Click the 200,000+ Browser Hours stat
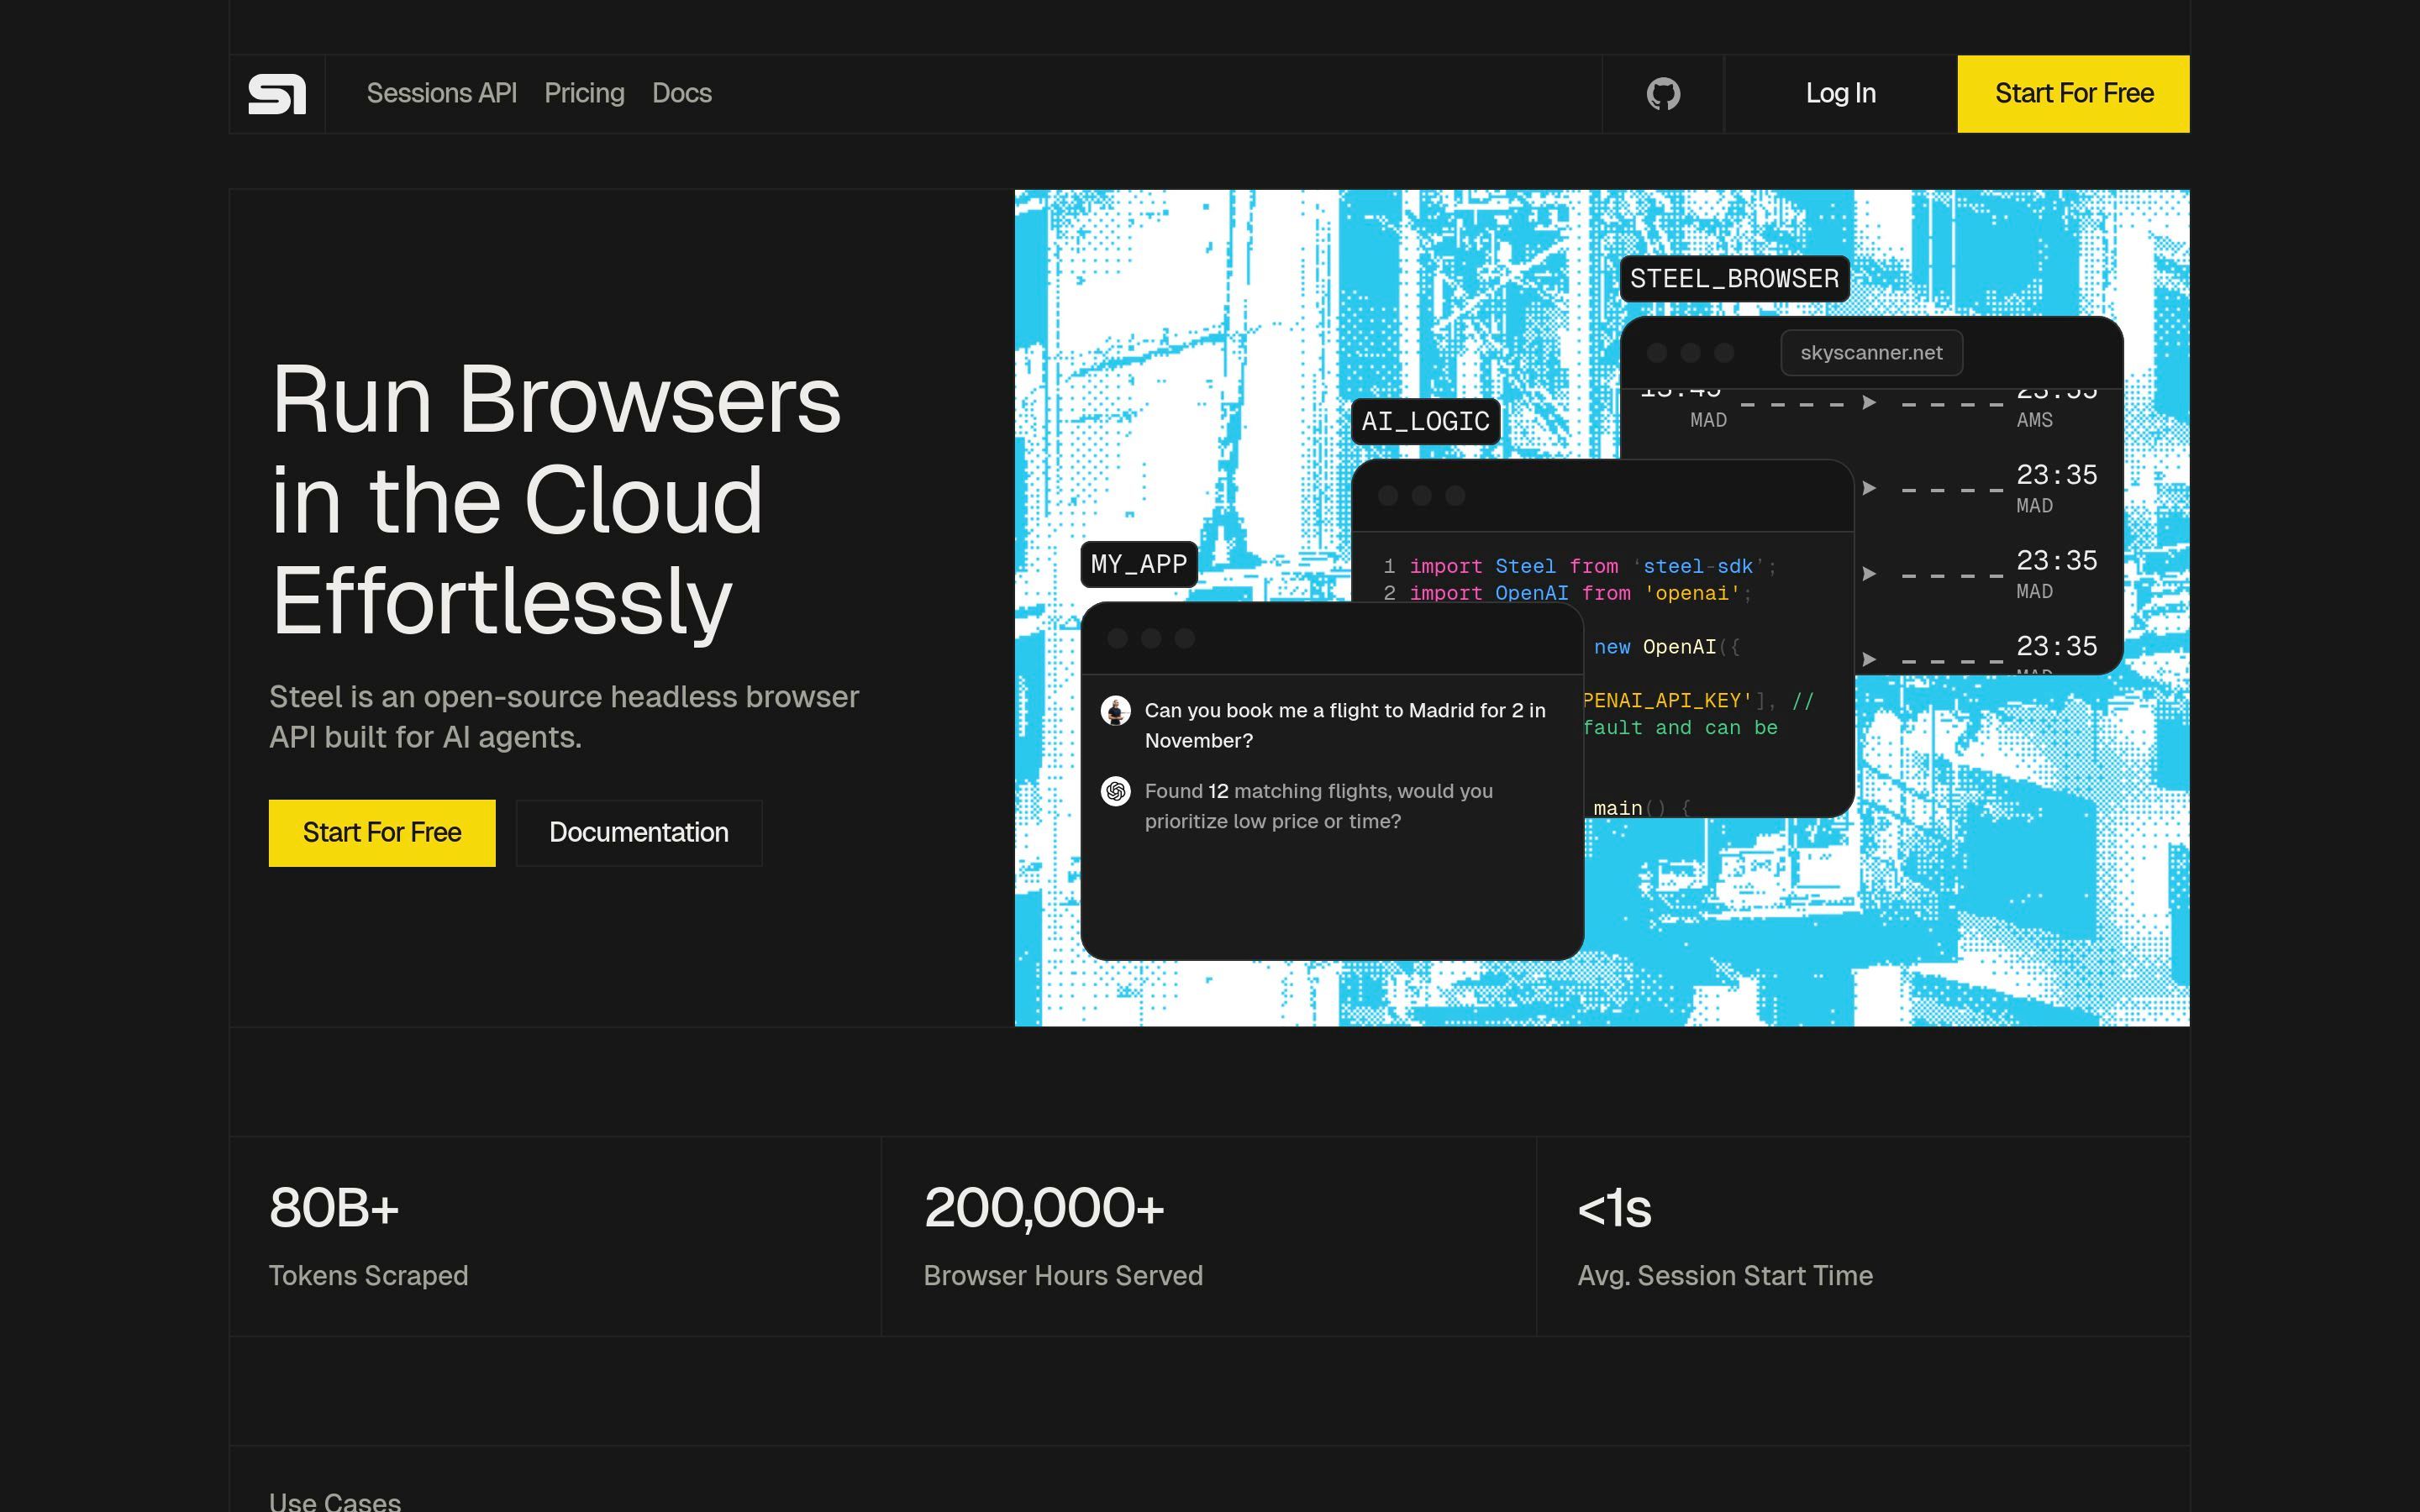 click(1062, 1235)
